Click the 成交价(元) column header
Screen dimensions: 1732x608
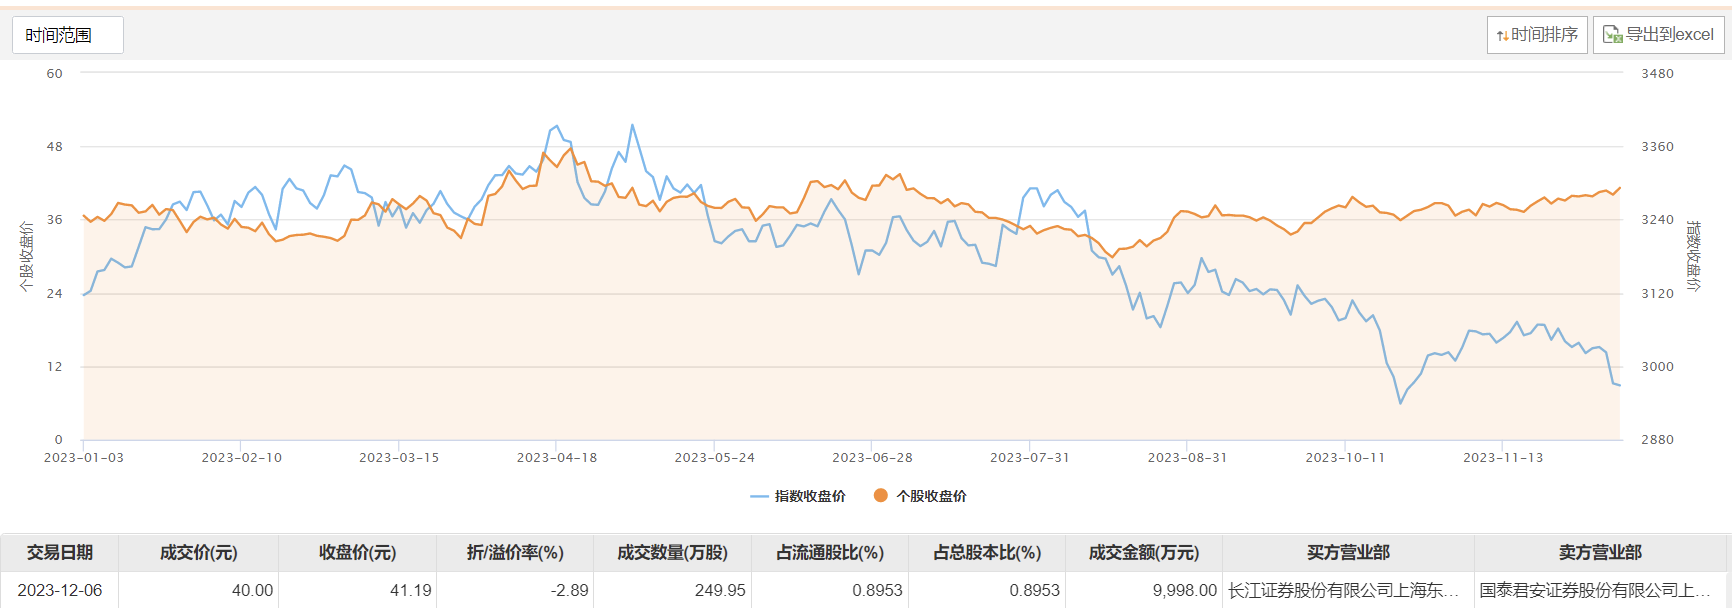coord(198,553)
